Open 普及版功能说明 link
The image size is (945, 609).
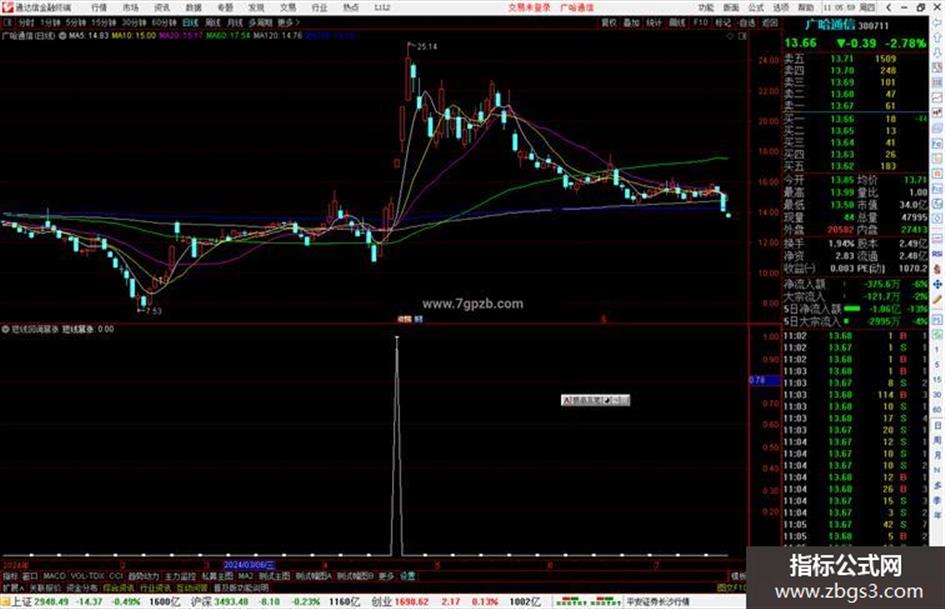[x=241, y=587]
